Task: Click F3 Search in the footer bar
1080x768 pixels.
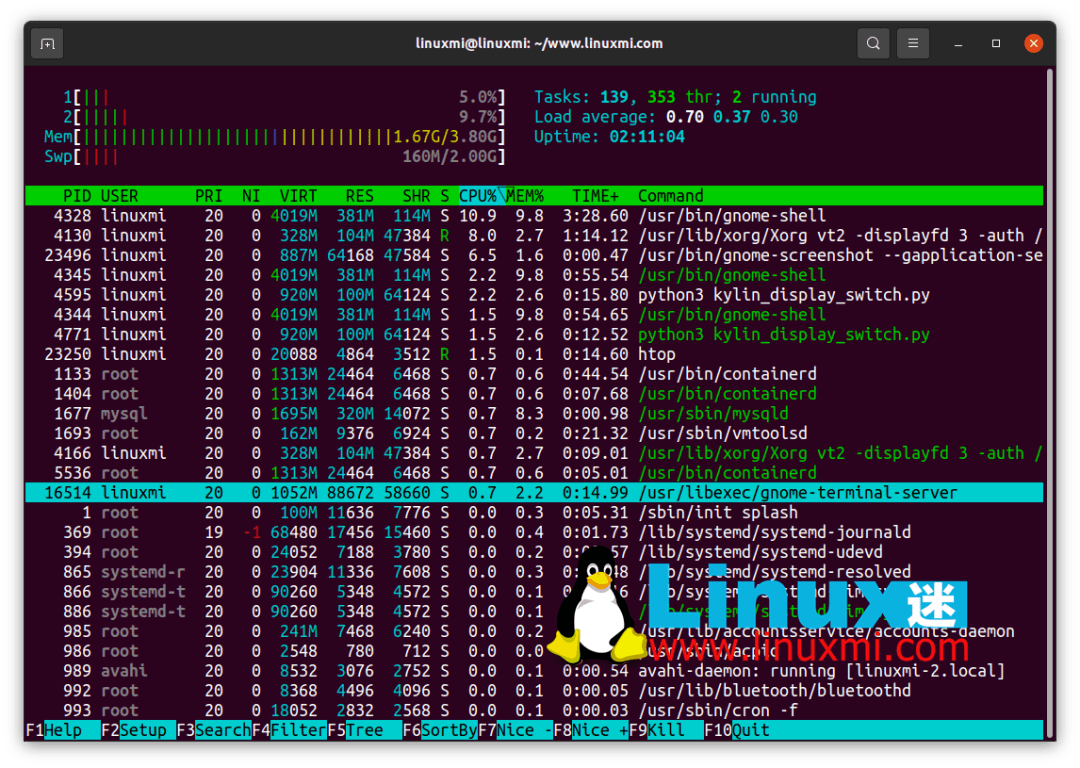Action: pyautogui.click(x=214, y=730)
